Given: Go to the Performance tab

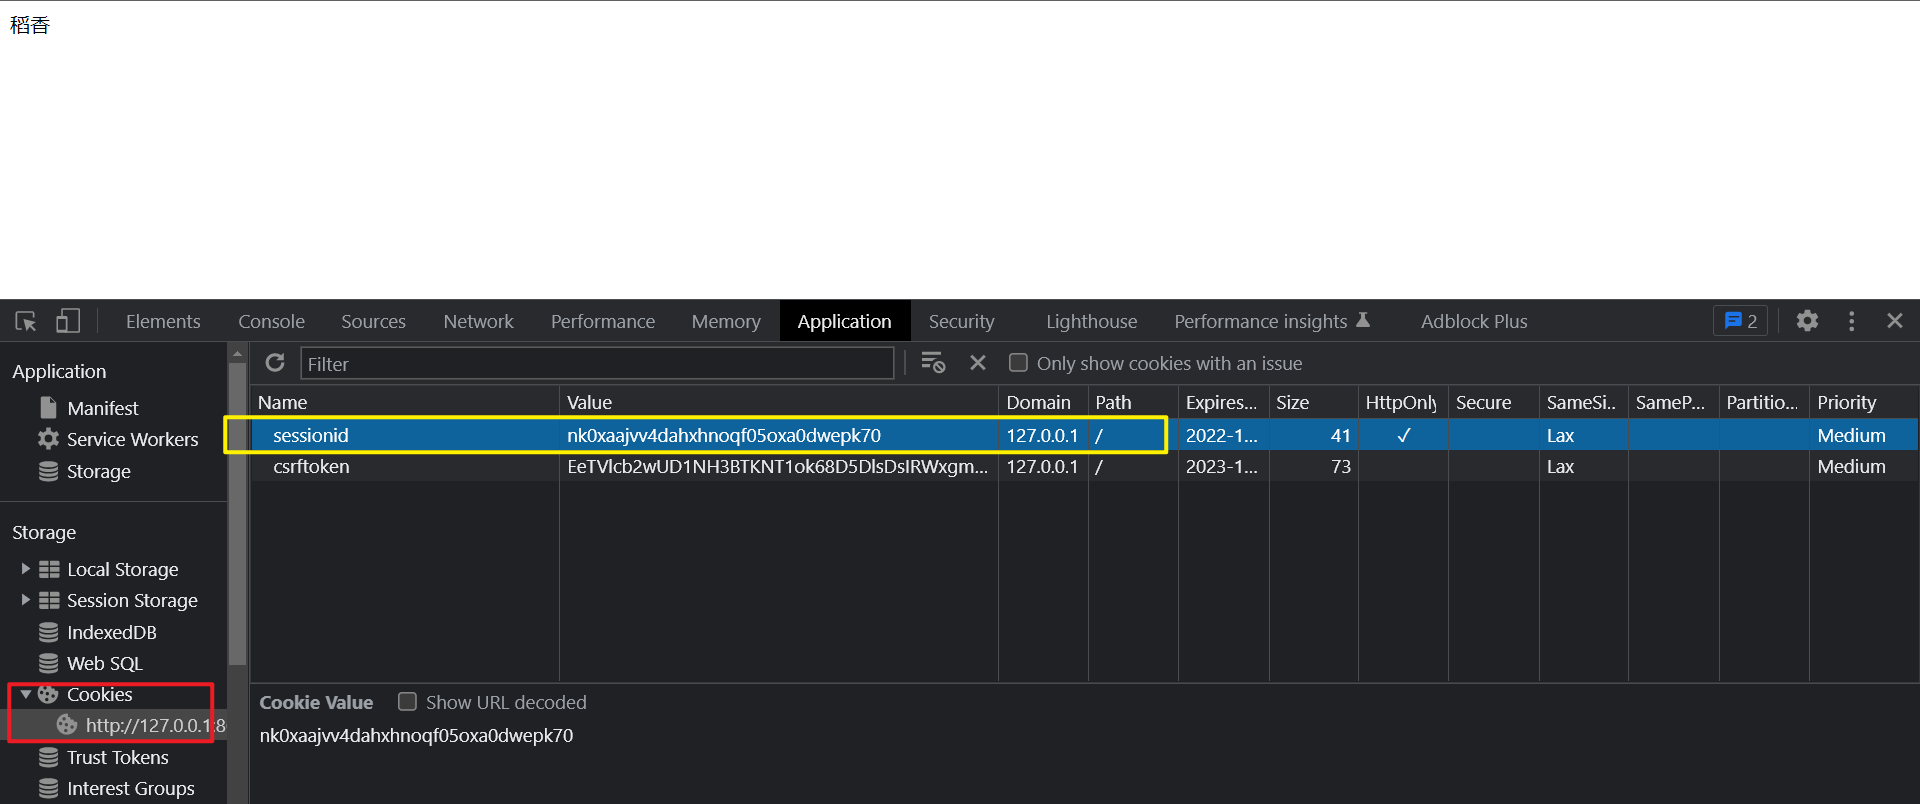Looking at the screenshot, I should pos(602,321).
